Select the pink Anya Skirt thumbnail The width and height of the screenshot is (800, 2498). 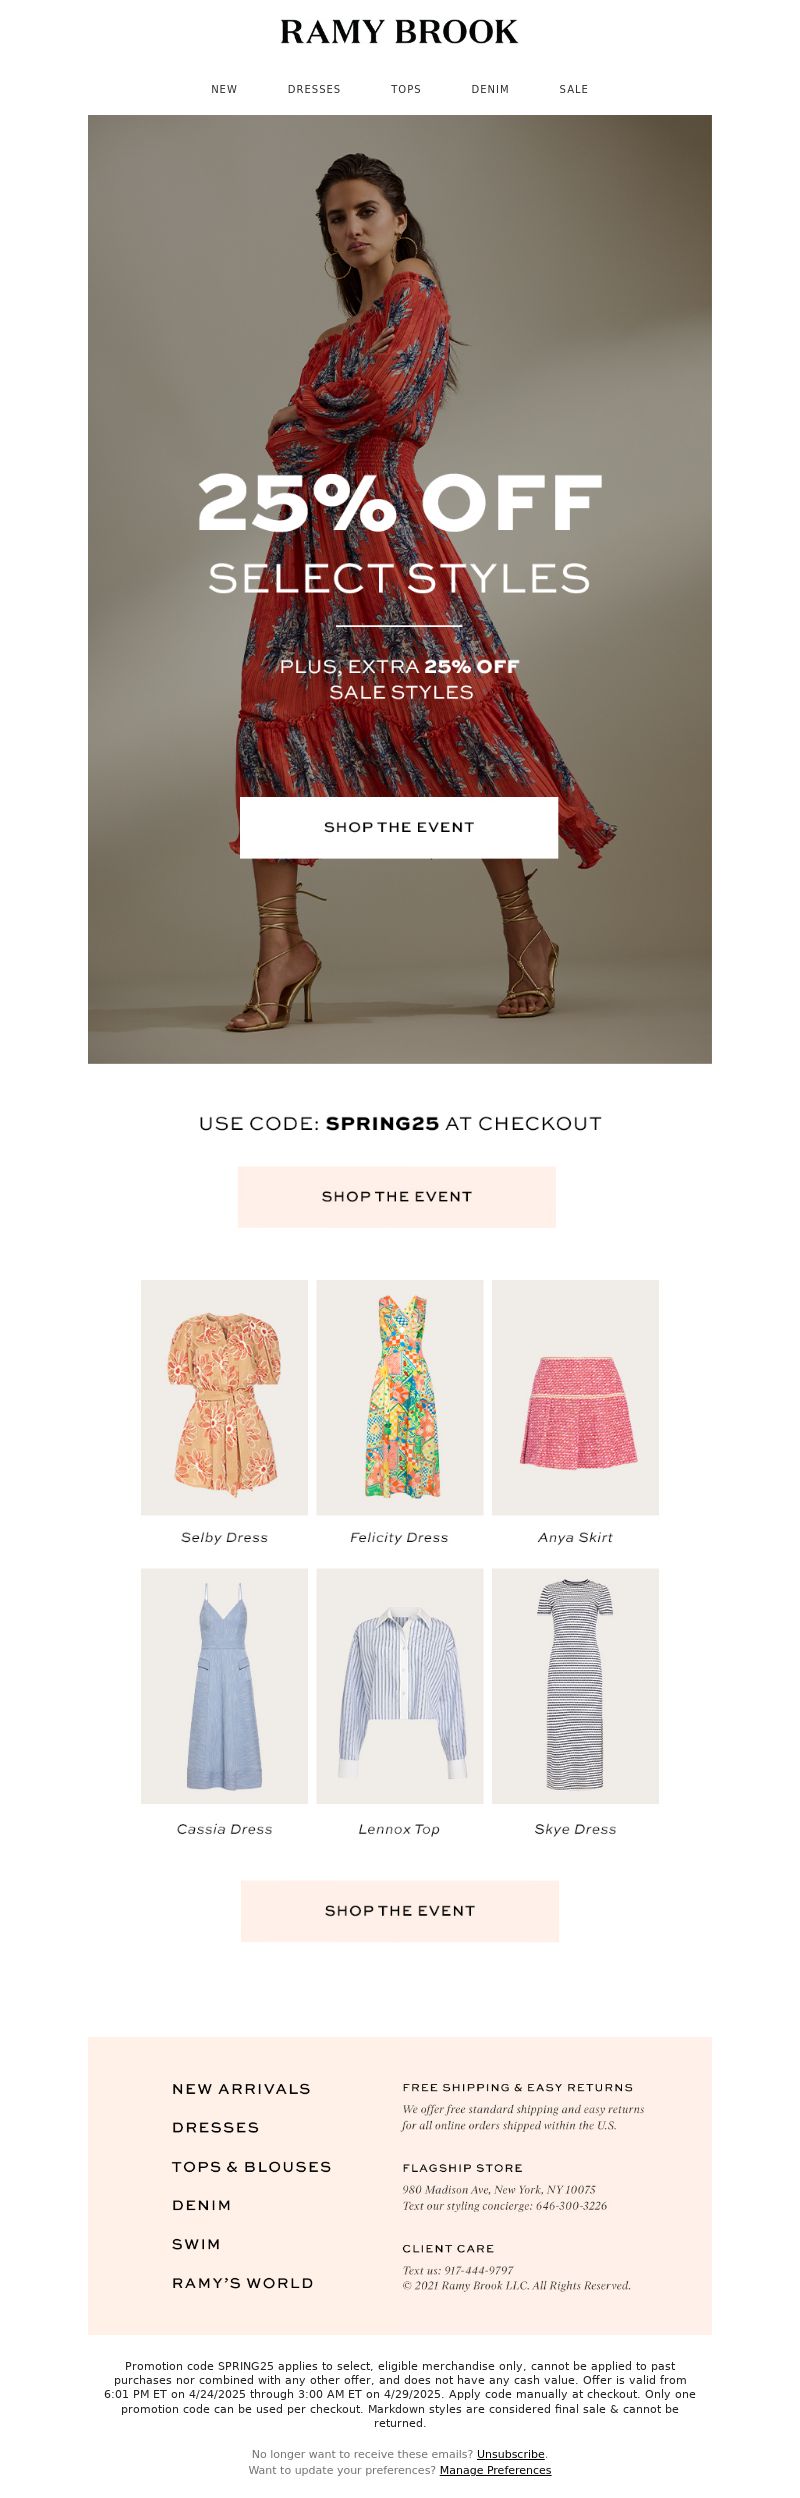pos(575,1397)
